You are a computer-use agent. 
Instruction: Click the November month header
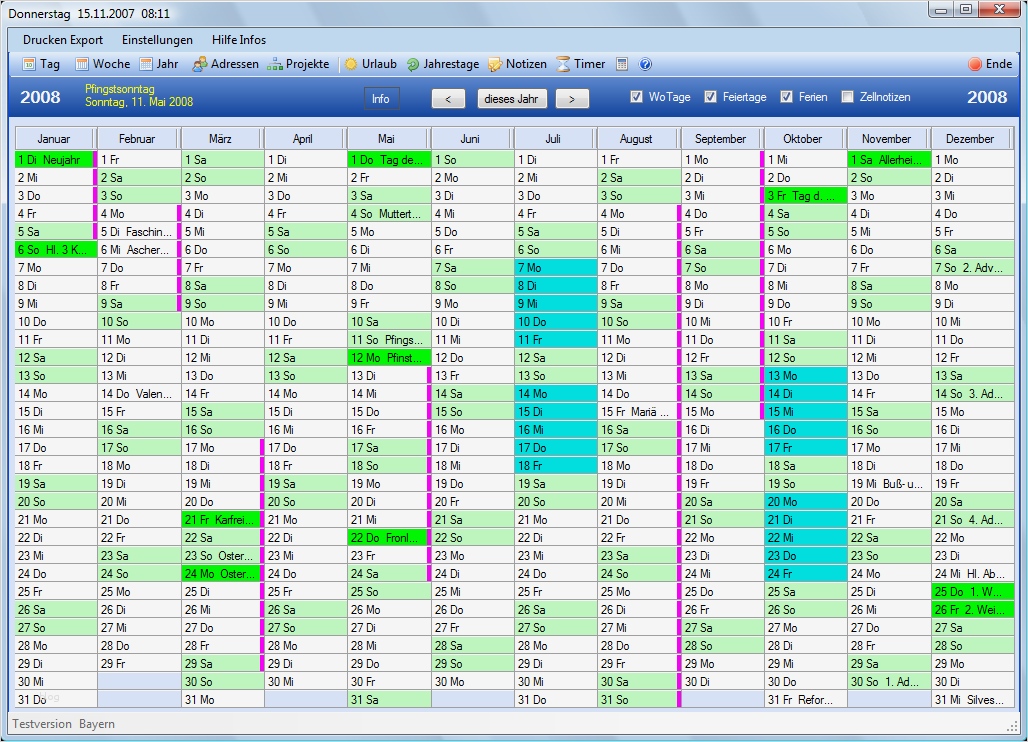886,138
